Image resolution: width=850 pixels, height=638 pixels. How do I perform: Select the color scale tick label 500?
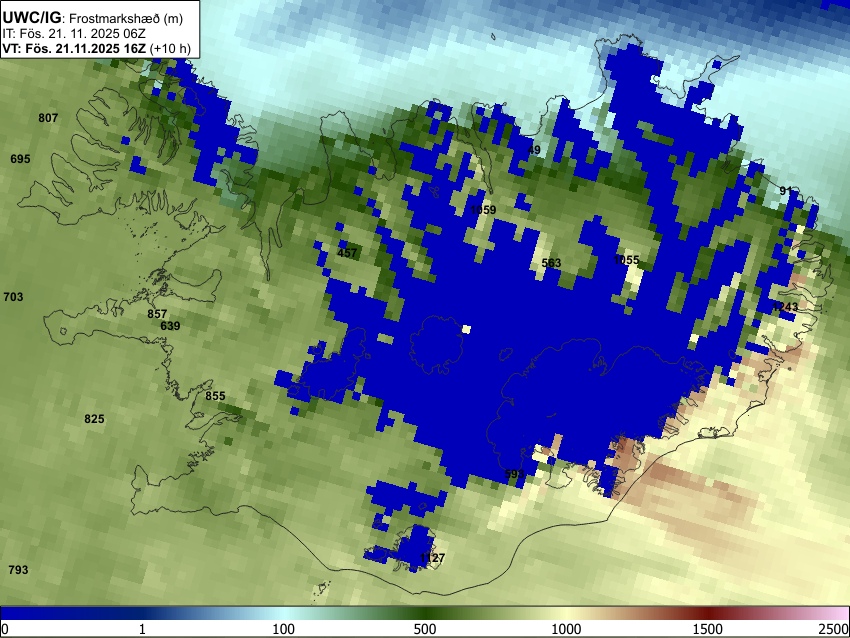pyautogui.click(x=425, y=629)
